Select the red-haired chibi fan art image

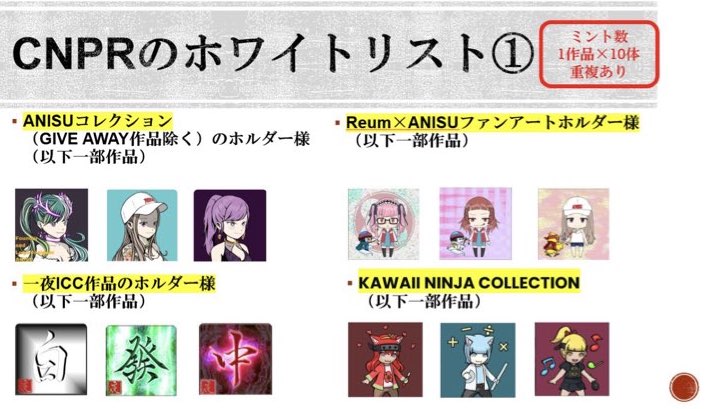click(475, 224)
